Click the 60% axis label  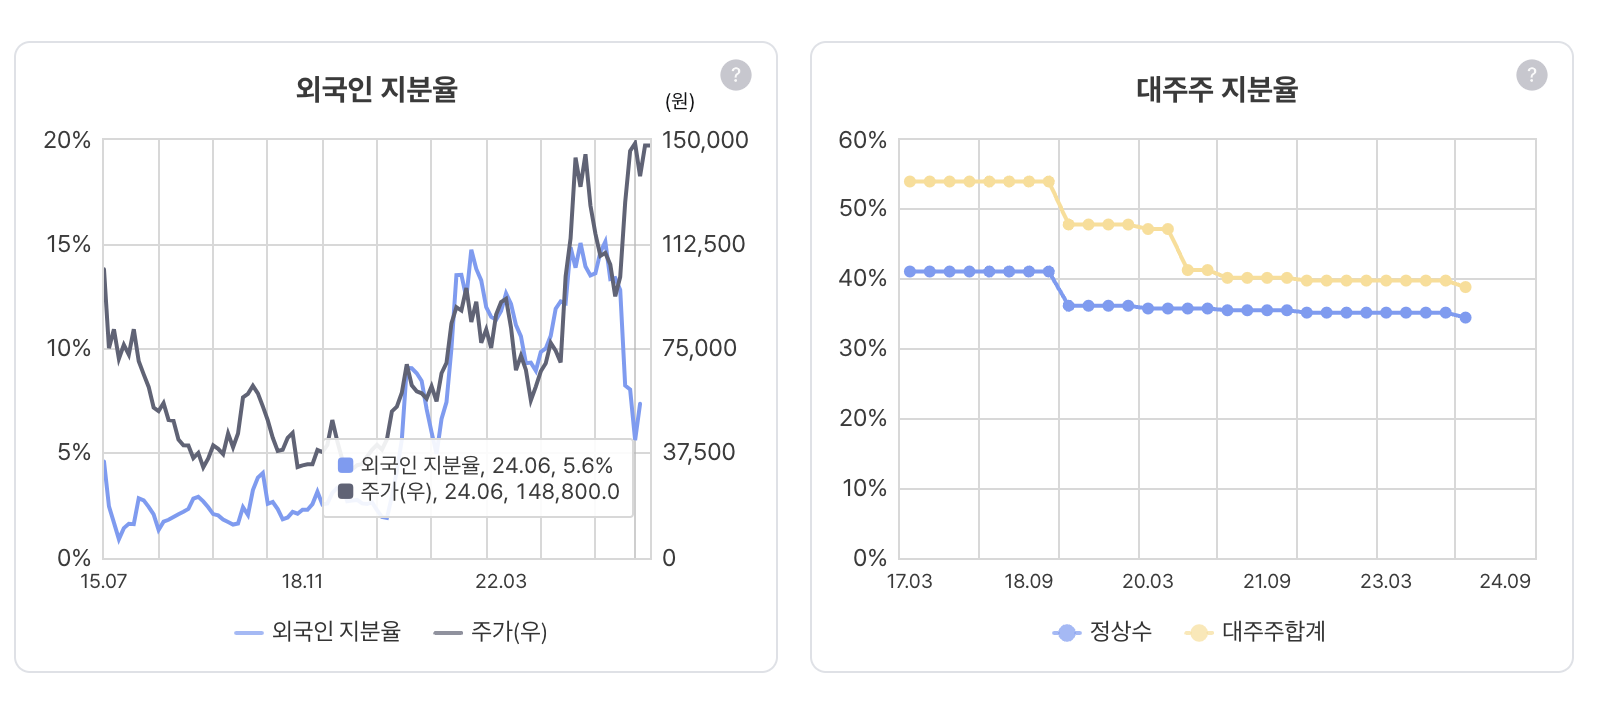click(x=862, y=140)
